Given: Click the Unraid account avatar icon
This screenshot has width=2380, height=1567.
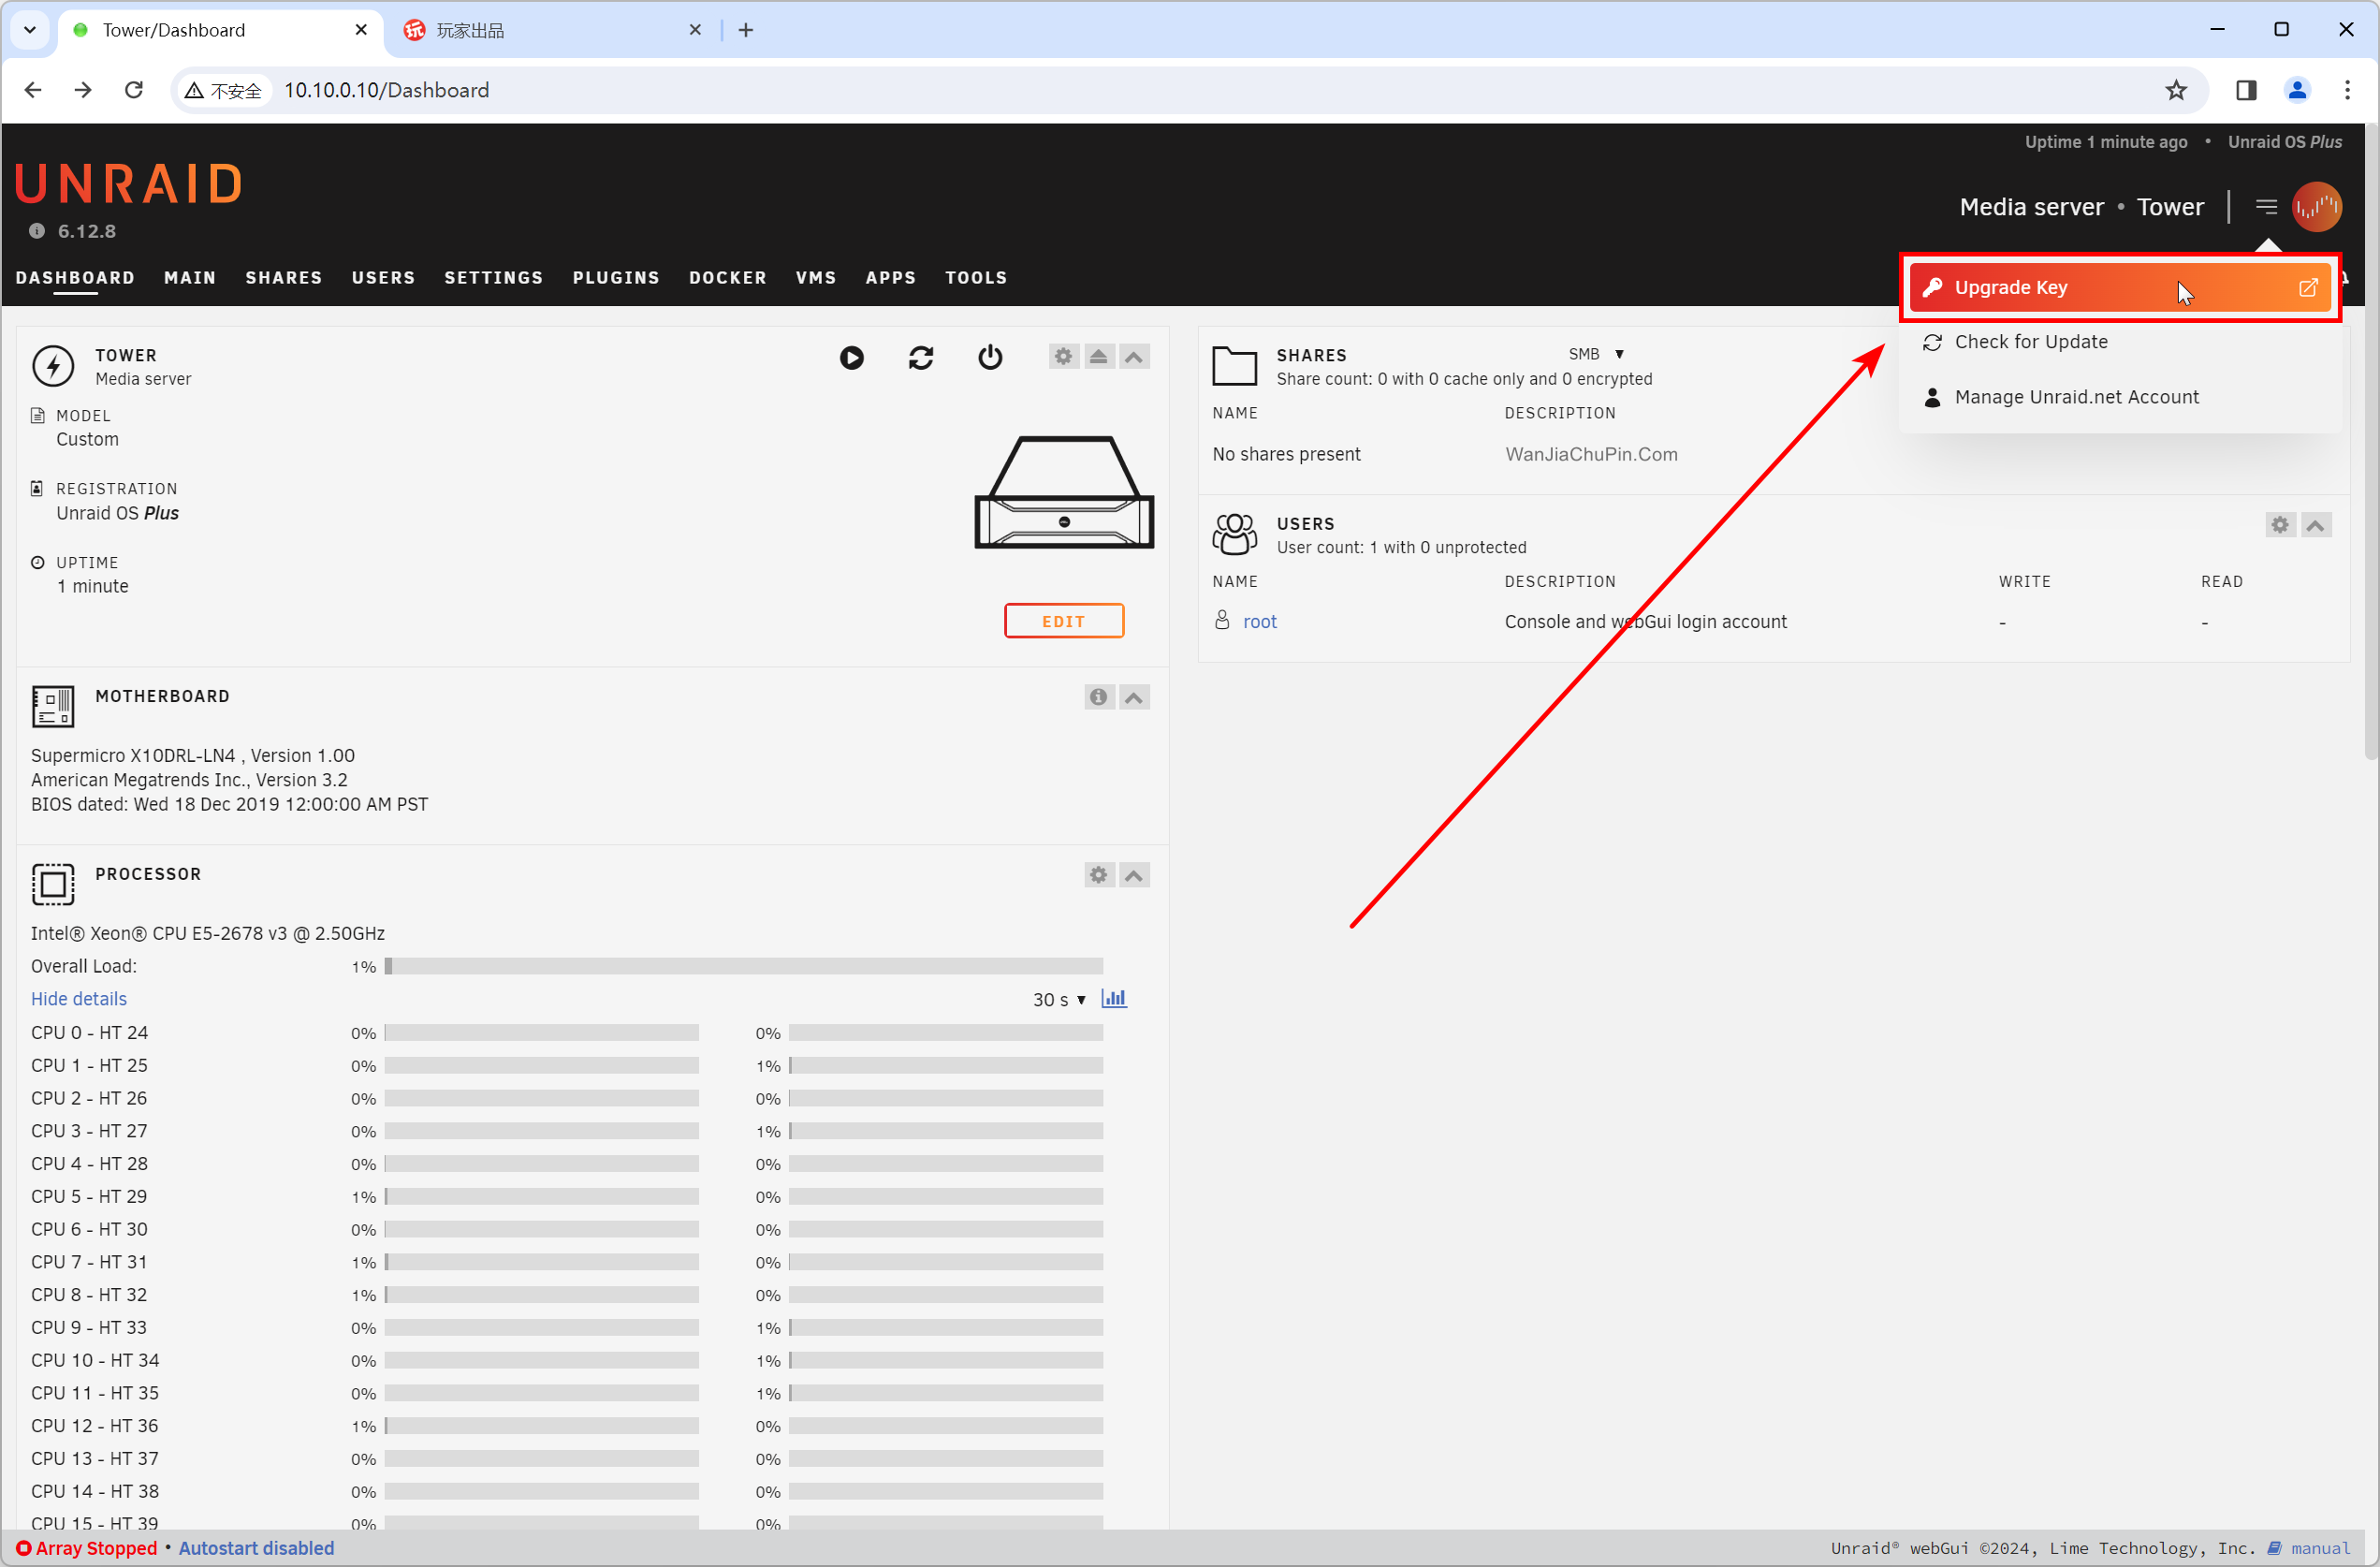Looking at the screenshot, I should (2316, 207).
